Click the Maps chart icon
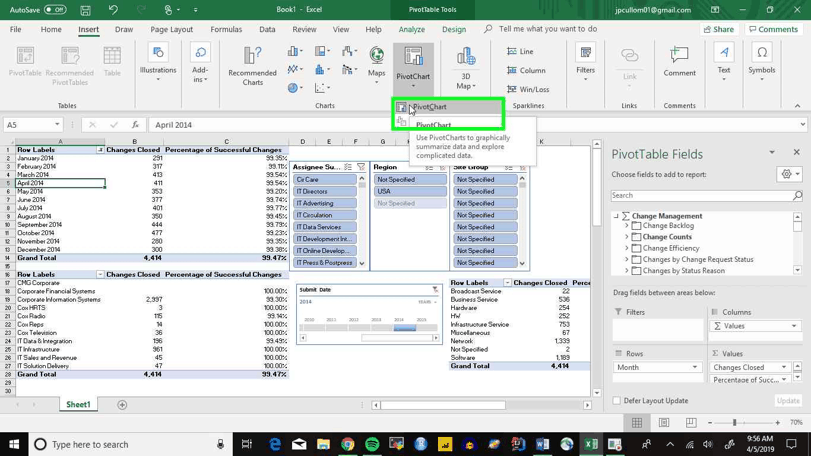This screenshot has height=457, width=813. point(377,64)
